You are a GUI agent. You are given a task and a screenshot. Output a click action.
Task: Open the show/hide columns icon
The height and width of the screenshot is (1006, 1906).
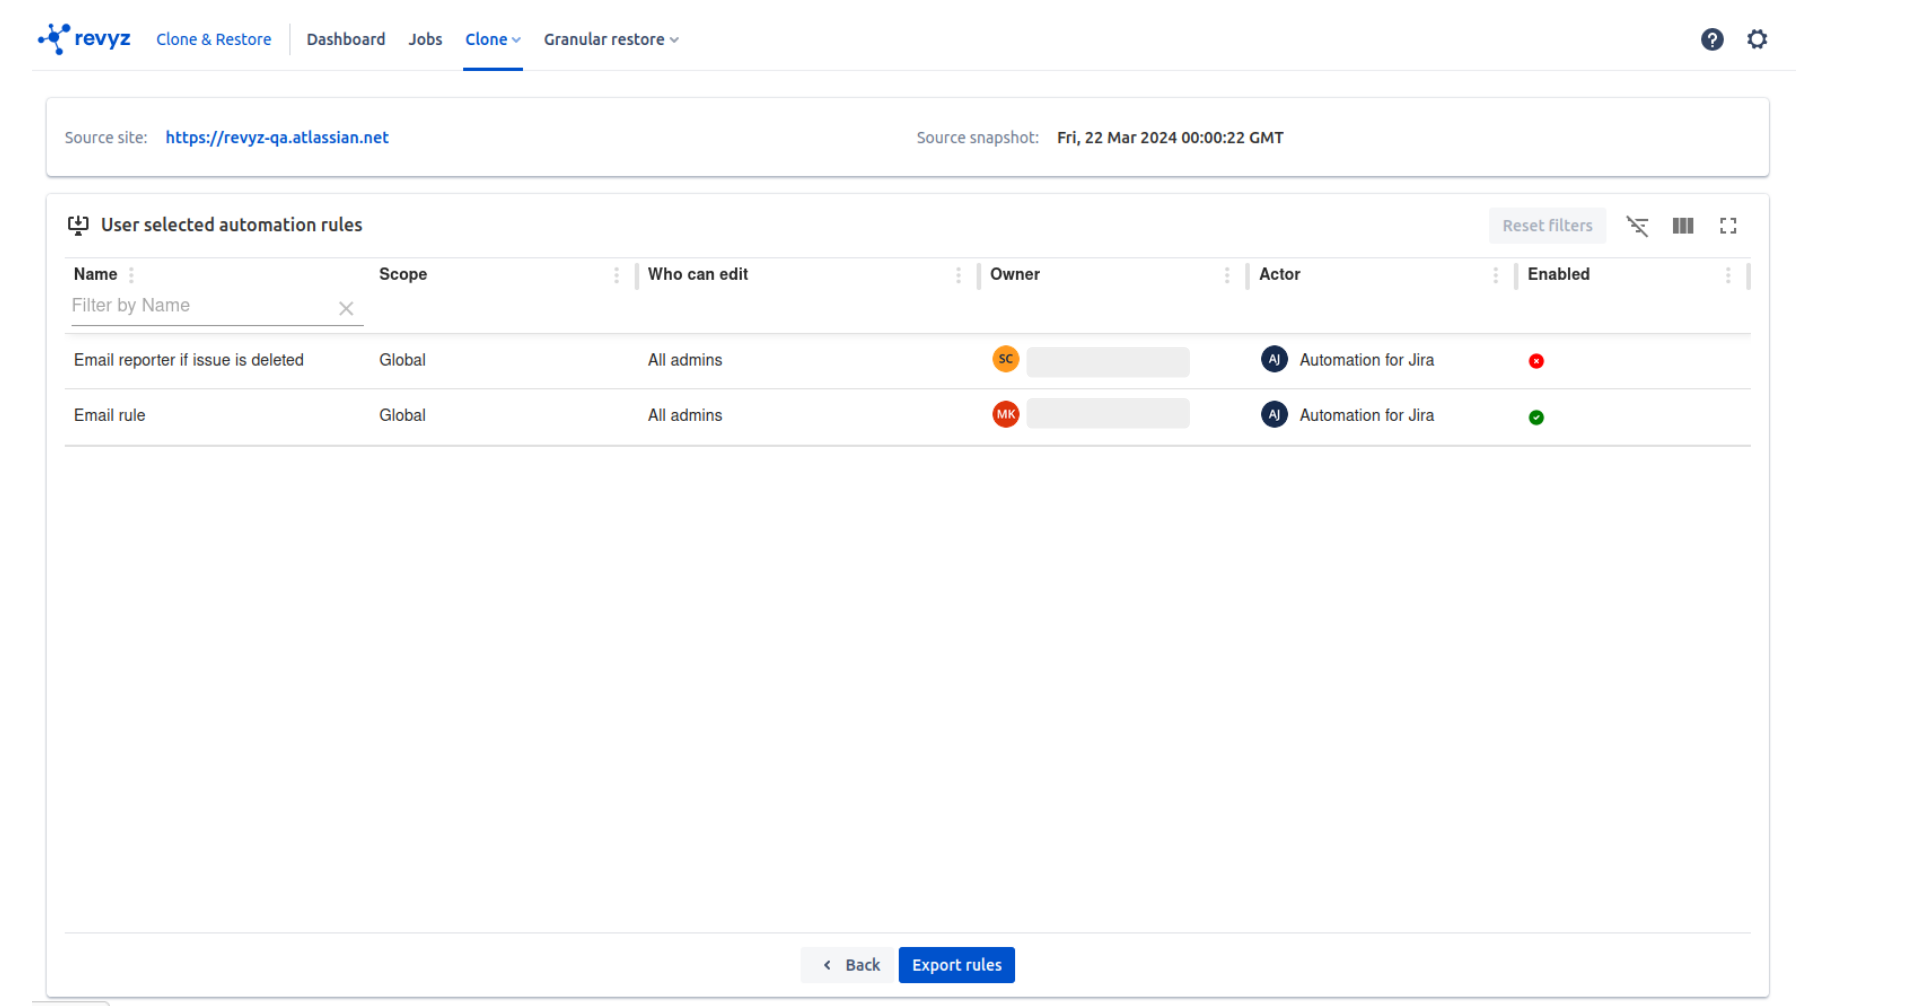coord(1683,226)
